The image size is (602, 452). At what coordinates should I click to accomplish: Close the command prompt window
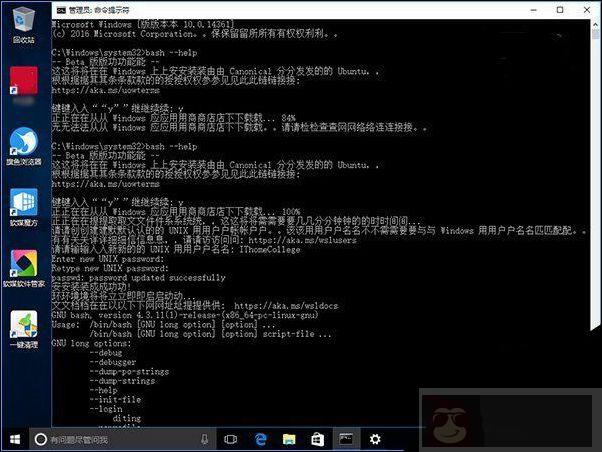click(587, 10)
